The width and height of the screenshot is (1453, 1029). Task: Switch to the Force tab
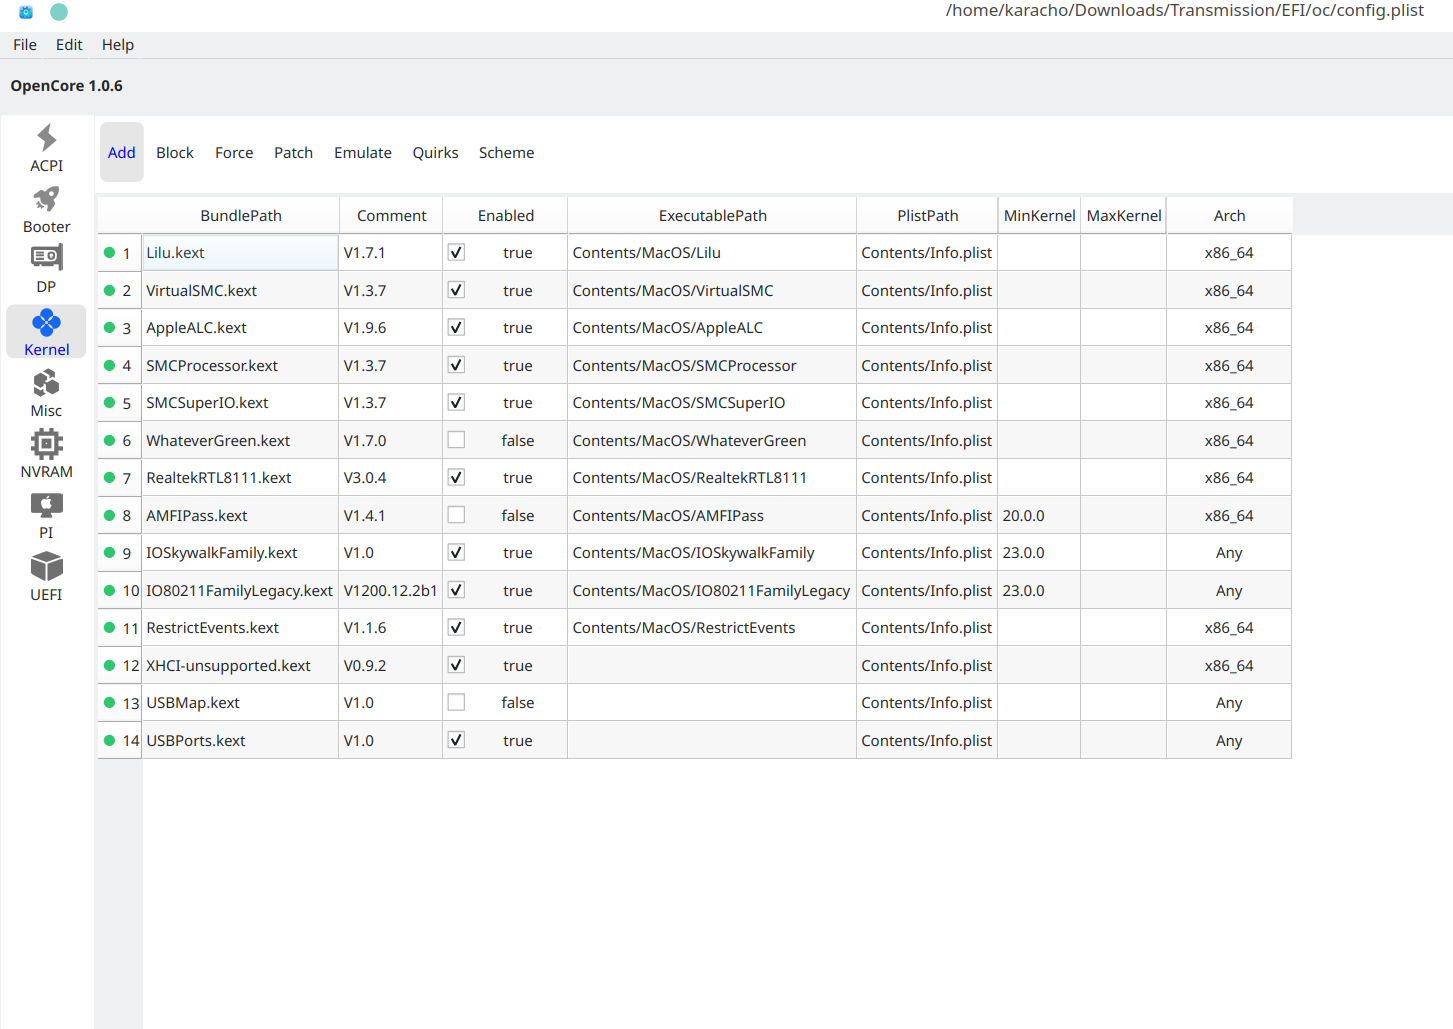coord(234,152)
